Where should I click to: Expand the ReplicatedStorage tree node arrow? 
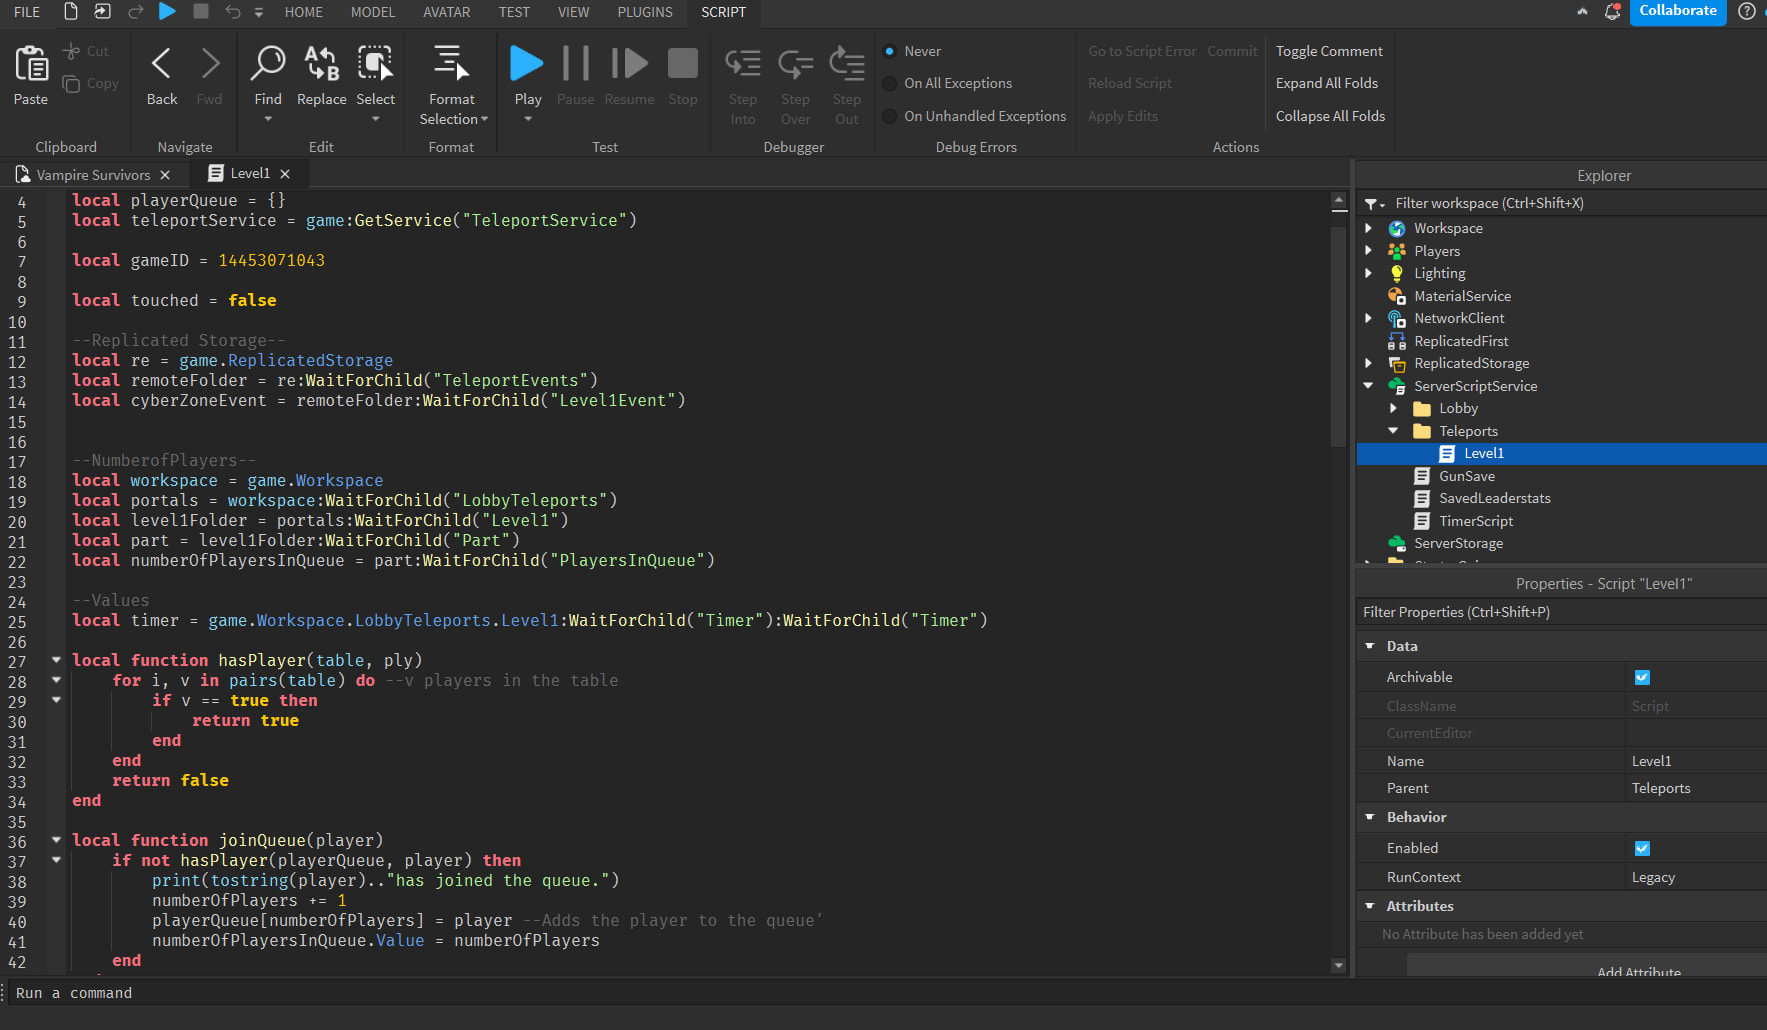[1369, 363]
